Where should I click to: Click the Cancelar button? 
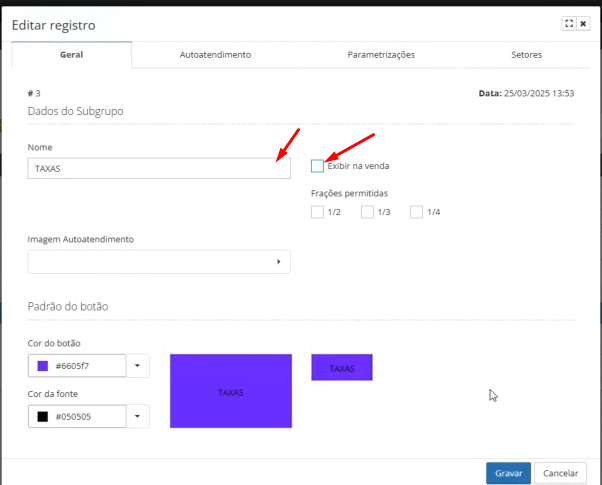coord(560,473)
